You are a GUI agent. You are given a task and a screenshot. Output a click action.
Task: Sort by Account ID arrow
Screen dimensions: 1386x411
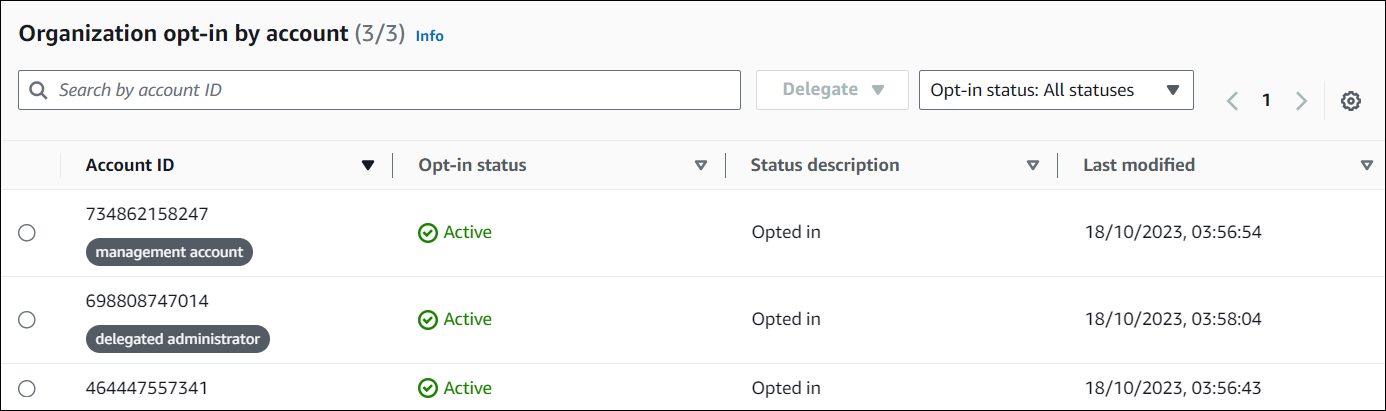pos(368,166)
